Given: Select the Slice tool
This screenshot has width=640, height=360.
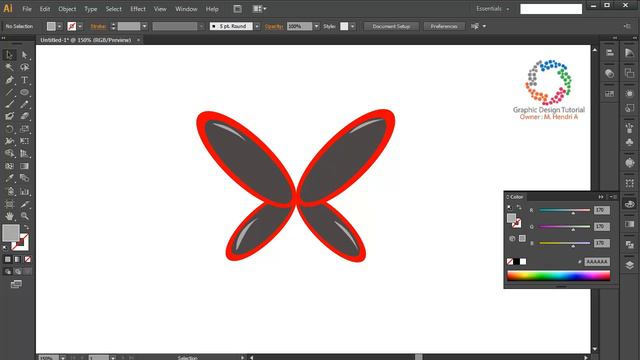Looking at the screenshot, I should click(x=24, y=204).
